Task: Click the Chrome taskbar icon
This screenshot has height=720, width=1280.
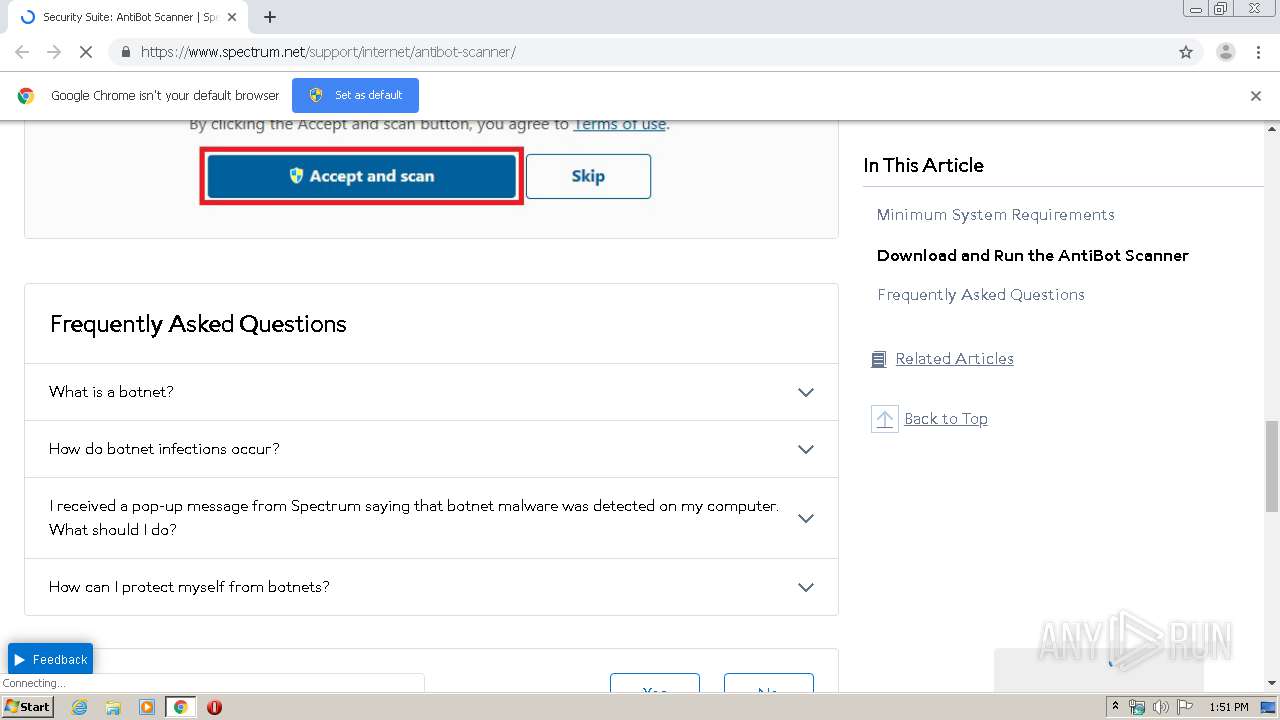Action: click(180, 707)
